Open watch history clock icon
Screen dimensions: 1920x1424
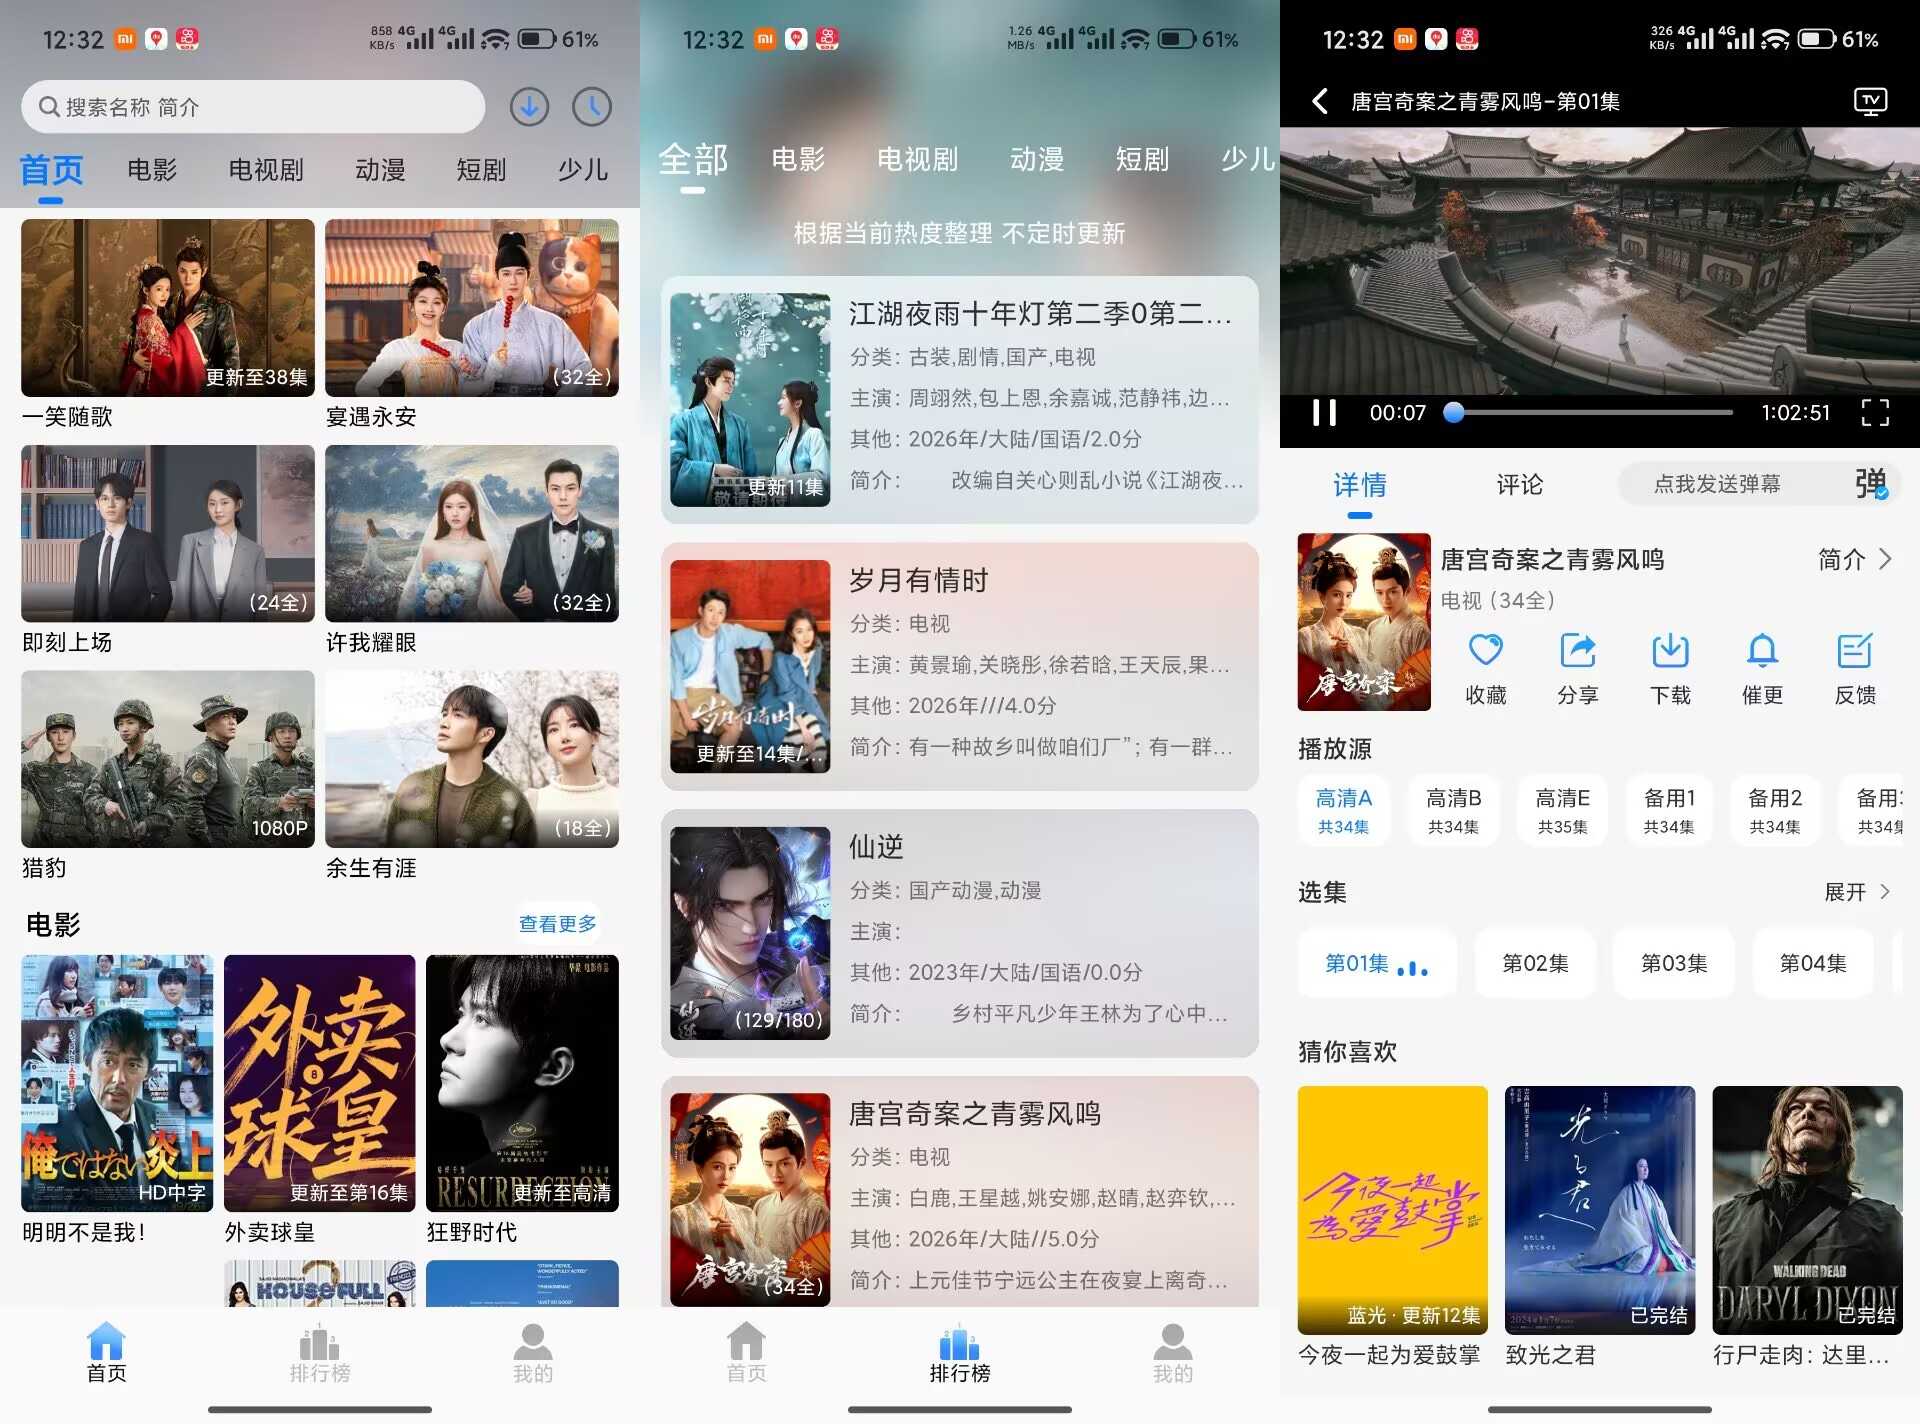point(592,106)
